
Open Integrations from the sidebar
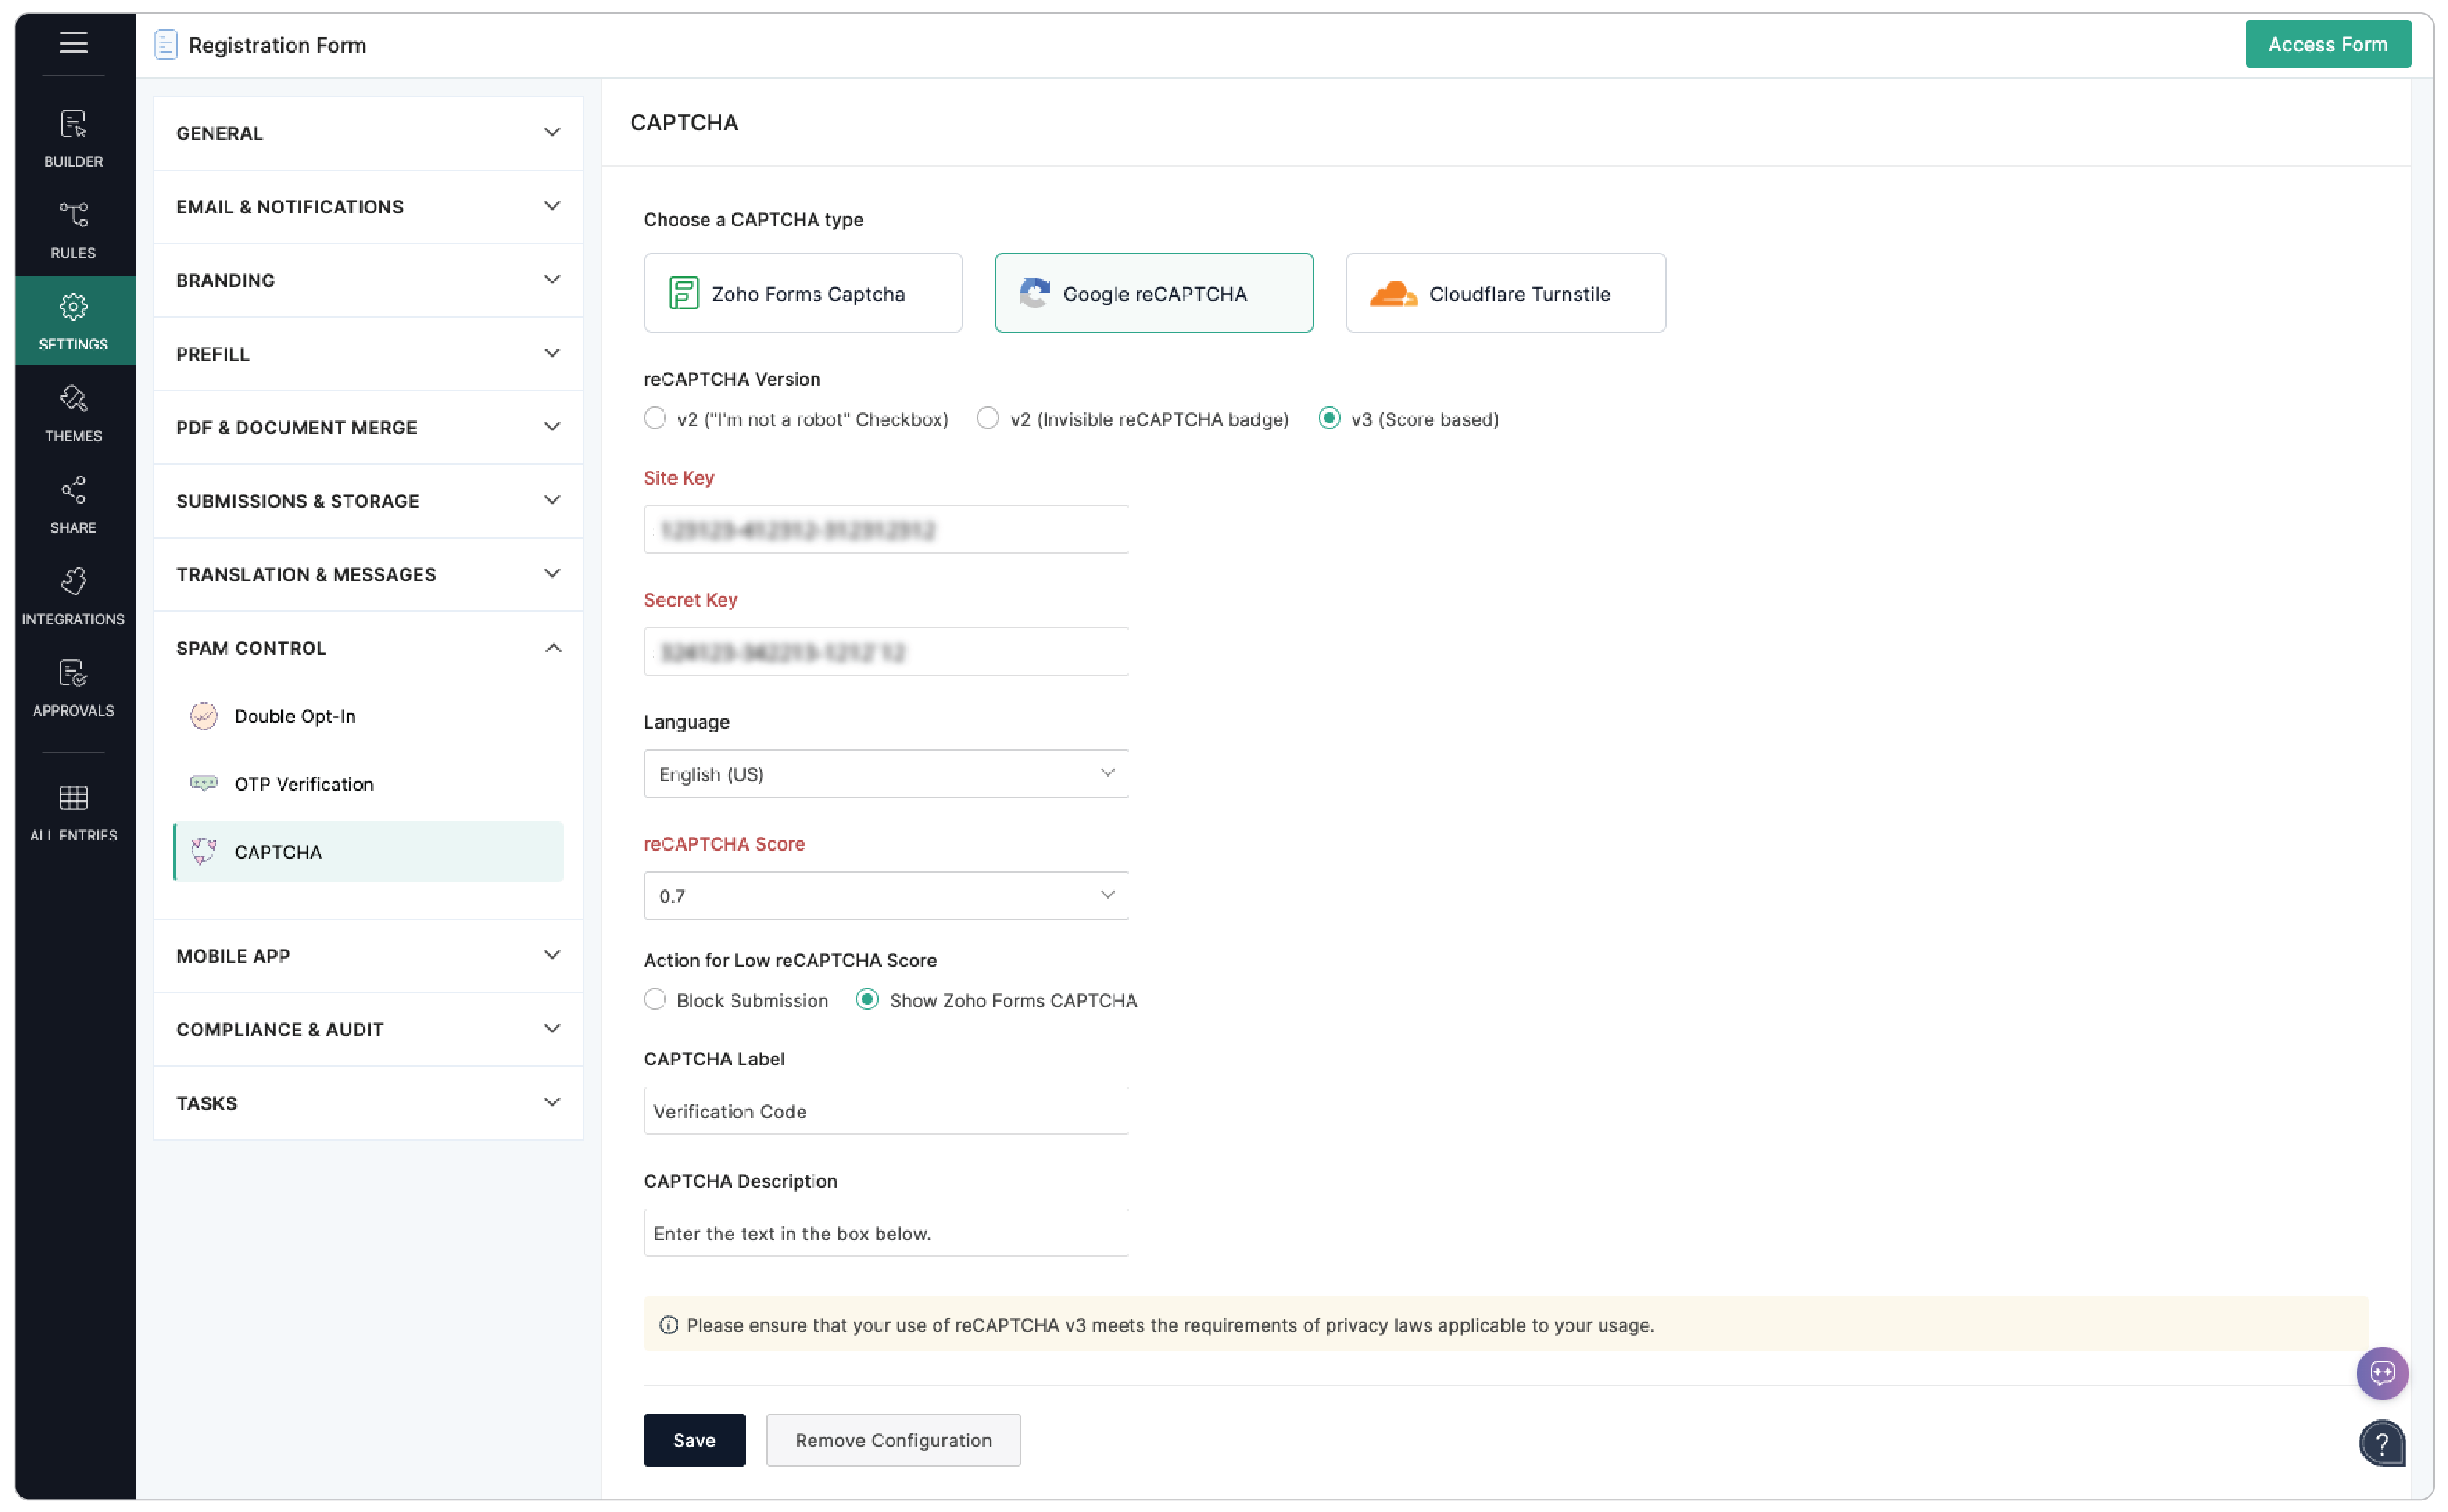tap(73, 595)
